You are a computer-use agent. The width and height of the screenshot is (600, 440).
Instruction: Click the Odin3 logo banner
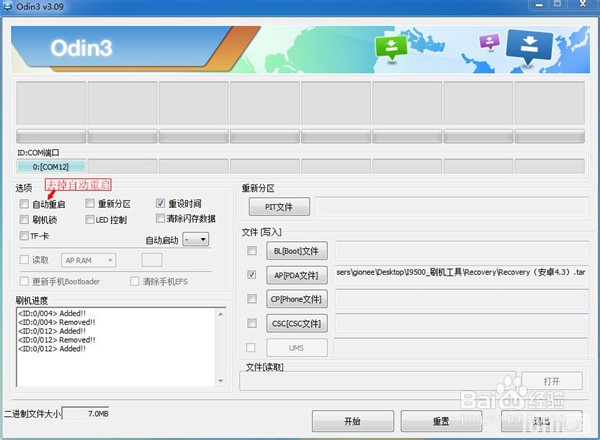click(x=82, y=48)
